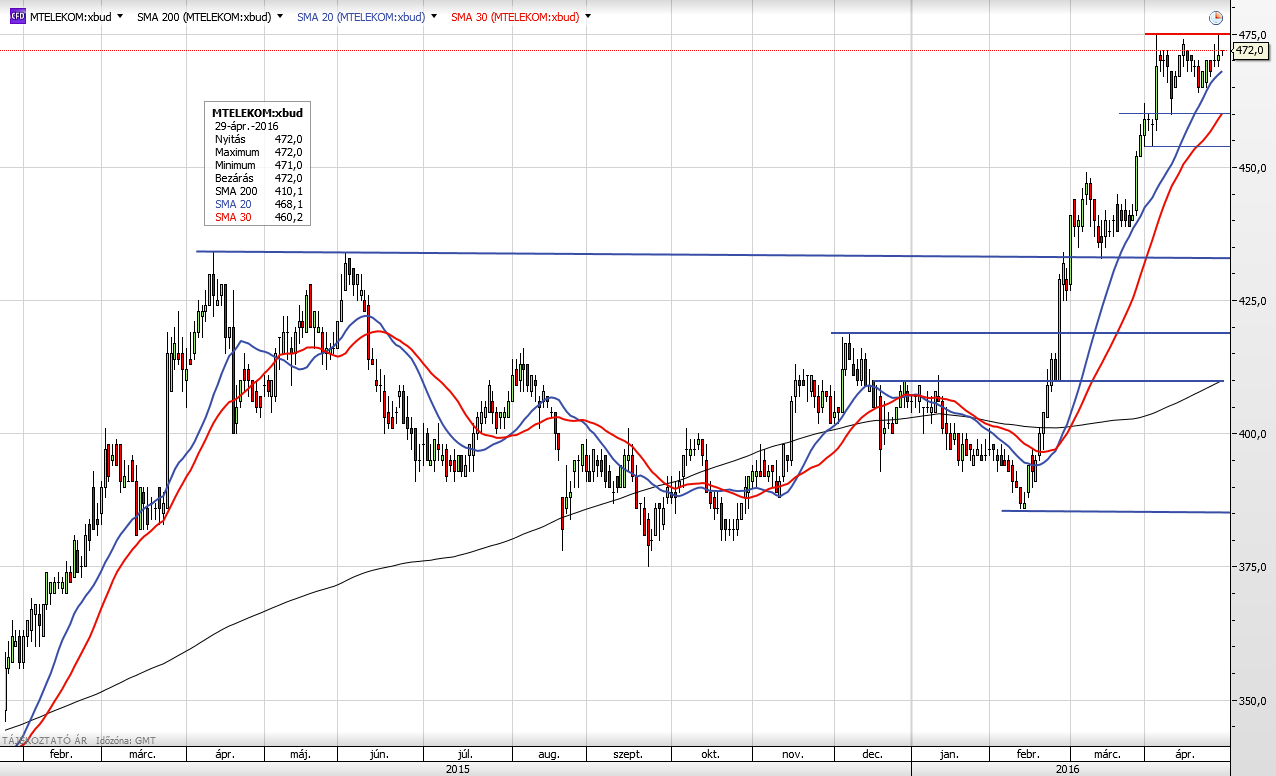
Task: Click the Nyitás value in info box
Action: click(288, 139)
